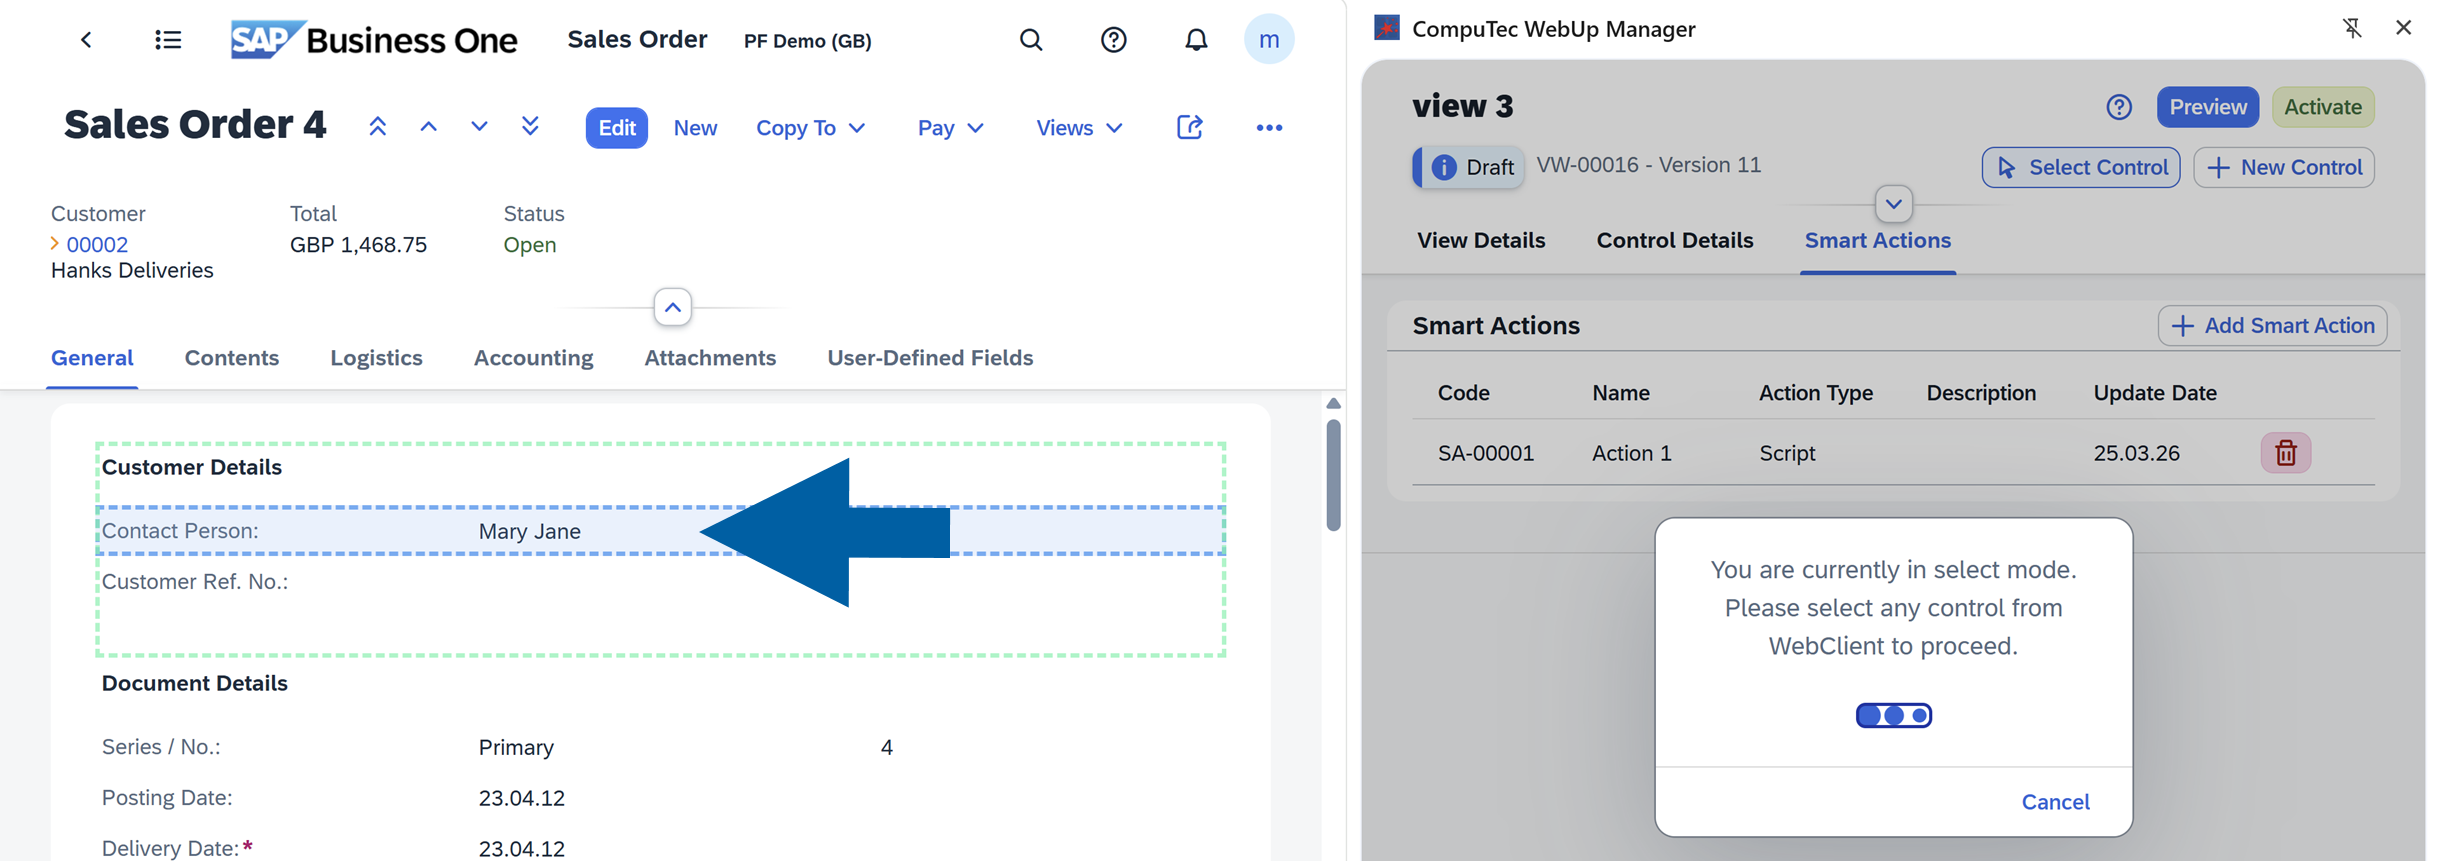Expand the view 3 header details
2440x861 pixels.
pyautogui.click(x=1893, y=205)
